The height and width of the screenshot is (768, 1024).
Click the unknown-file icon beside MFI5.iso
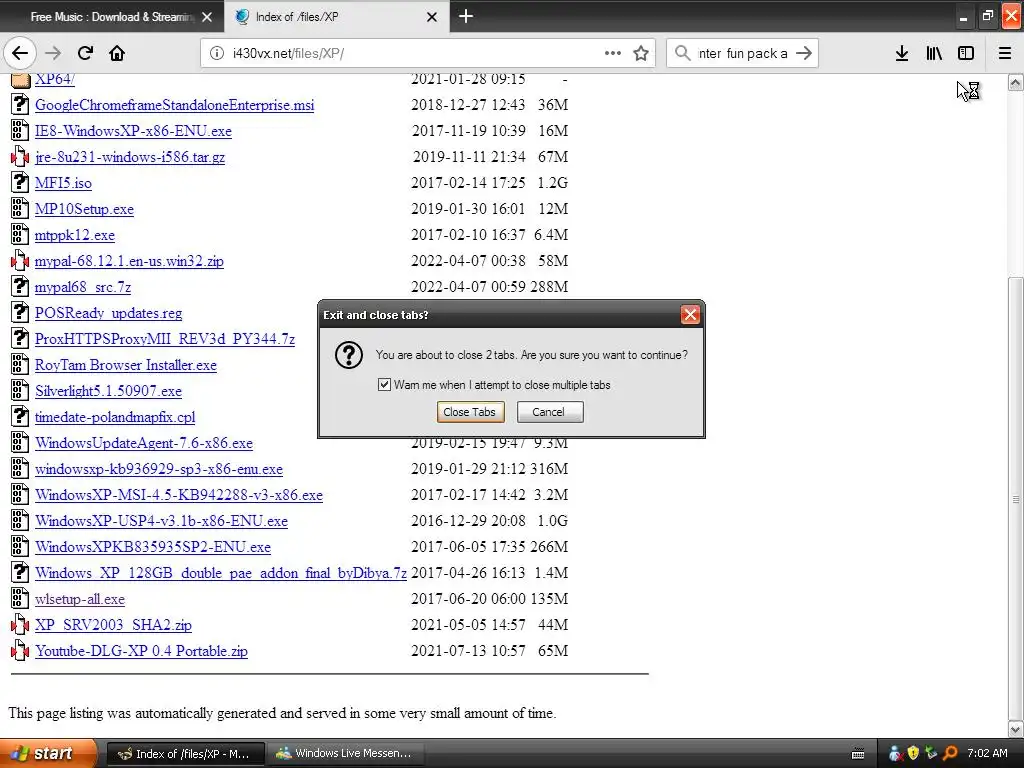point(20,183)
